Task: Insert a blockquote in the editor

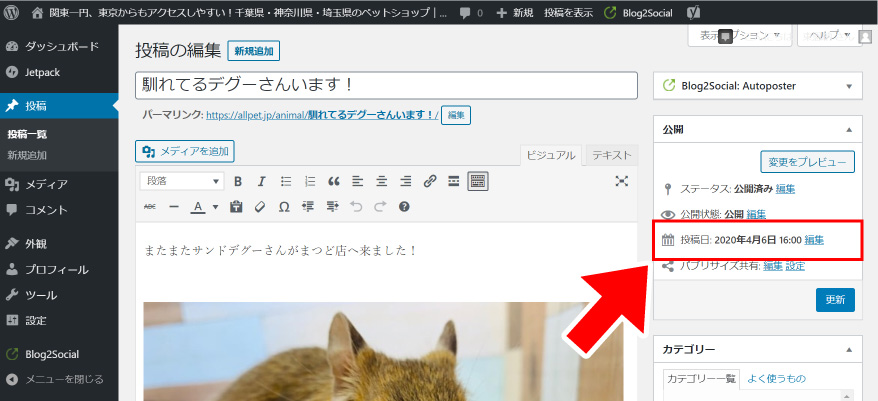Action: 334,181
